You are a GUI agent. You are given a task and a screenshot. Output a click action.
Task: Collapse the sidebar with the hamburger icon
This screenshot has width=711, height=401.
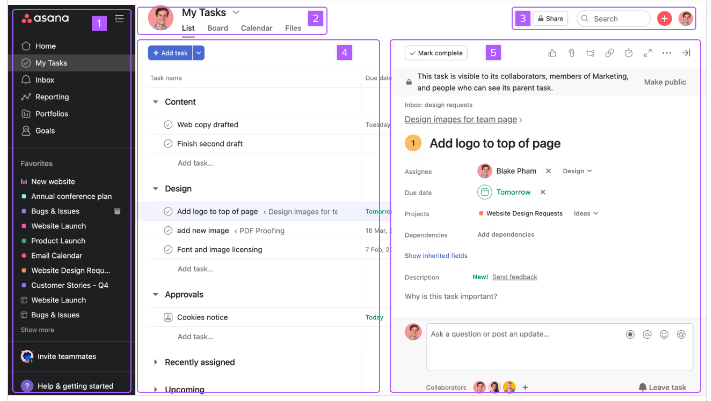[x=119, y=19]
